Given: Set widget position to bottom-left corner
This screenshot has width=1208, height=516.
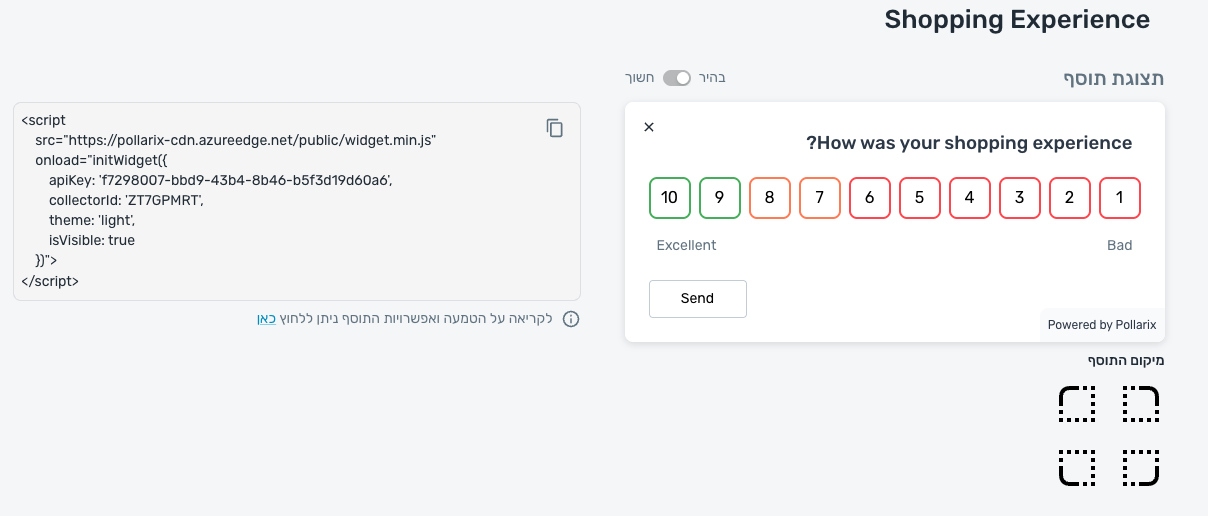Looking at the screenshot, I should coord(1077,467).
